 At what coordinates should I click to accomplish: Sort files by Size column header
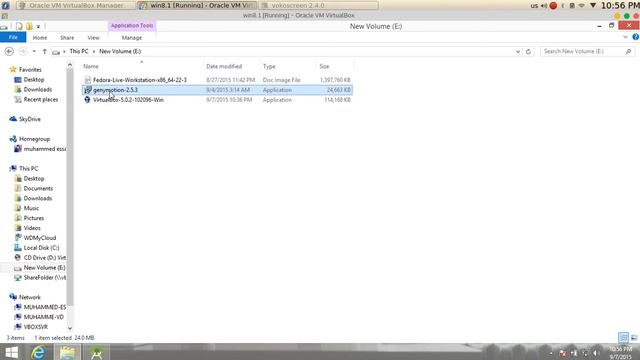324,66
